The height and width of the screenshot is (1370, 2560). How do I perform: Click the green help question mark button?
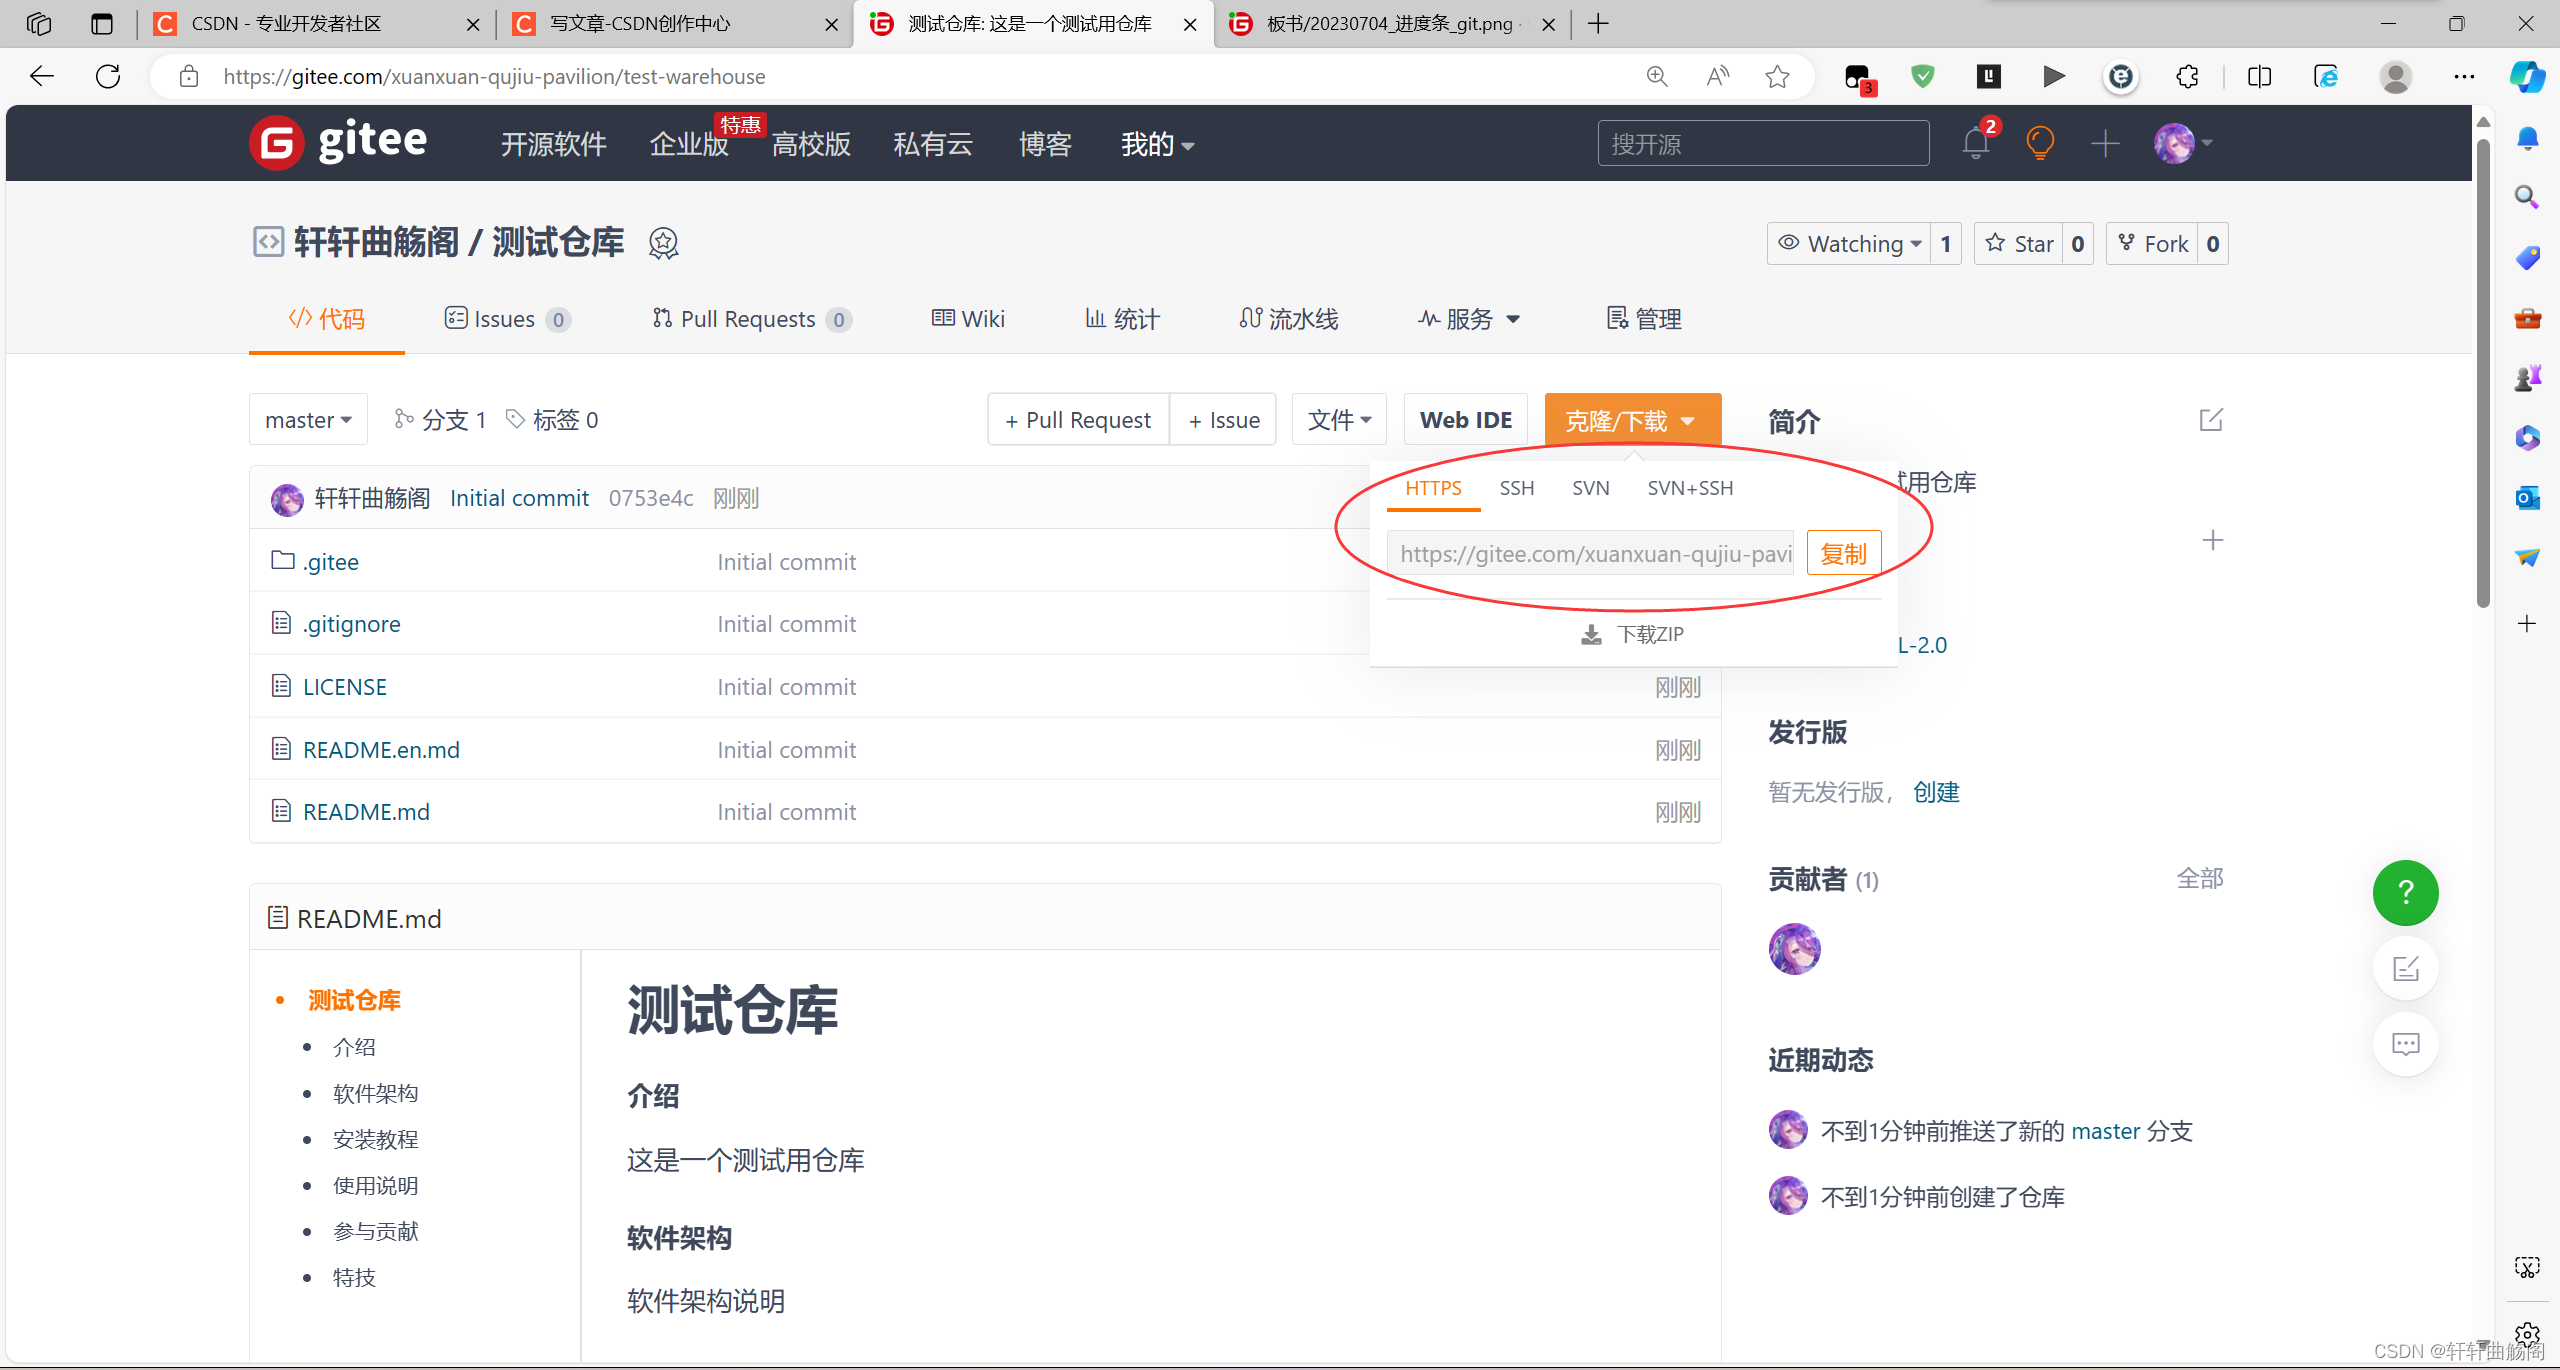coord(2405,892)
